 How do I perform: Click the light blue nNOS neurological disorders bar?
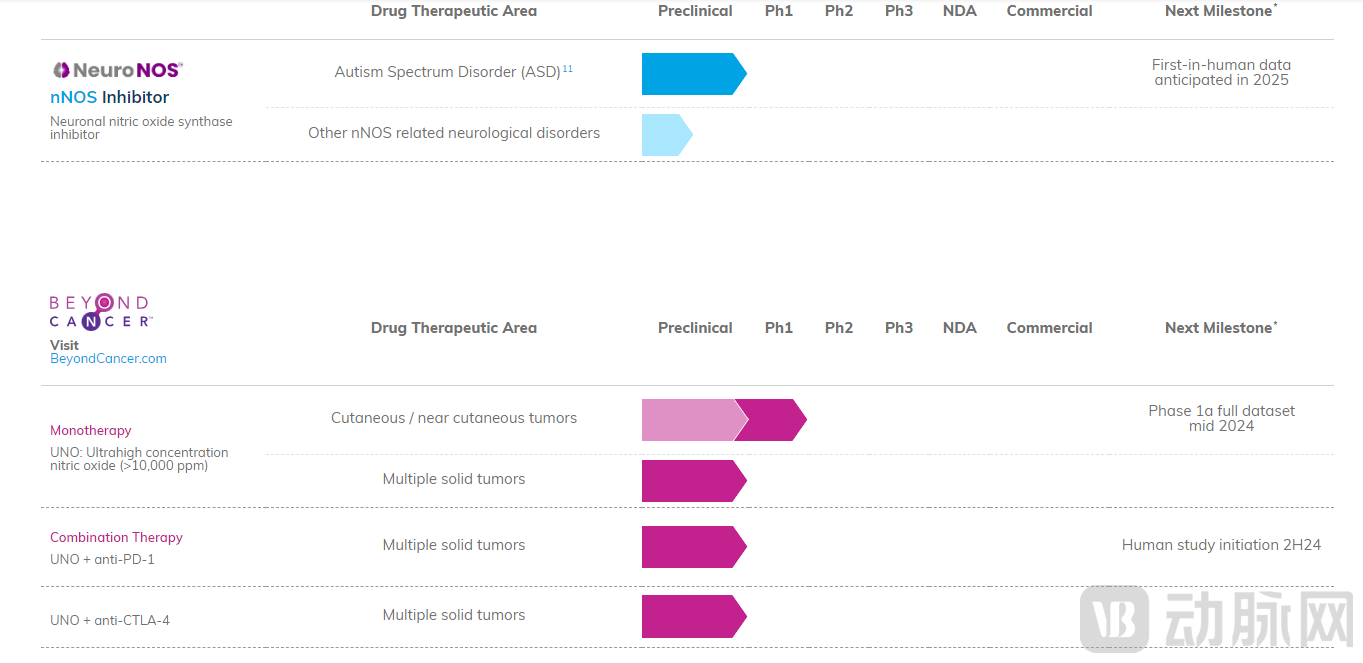pos(664,135)
